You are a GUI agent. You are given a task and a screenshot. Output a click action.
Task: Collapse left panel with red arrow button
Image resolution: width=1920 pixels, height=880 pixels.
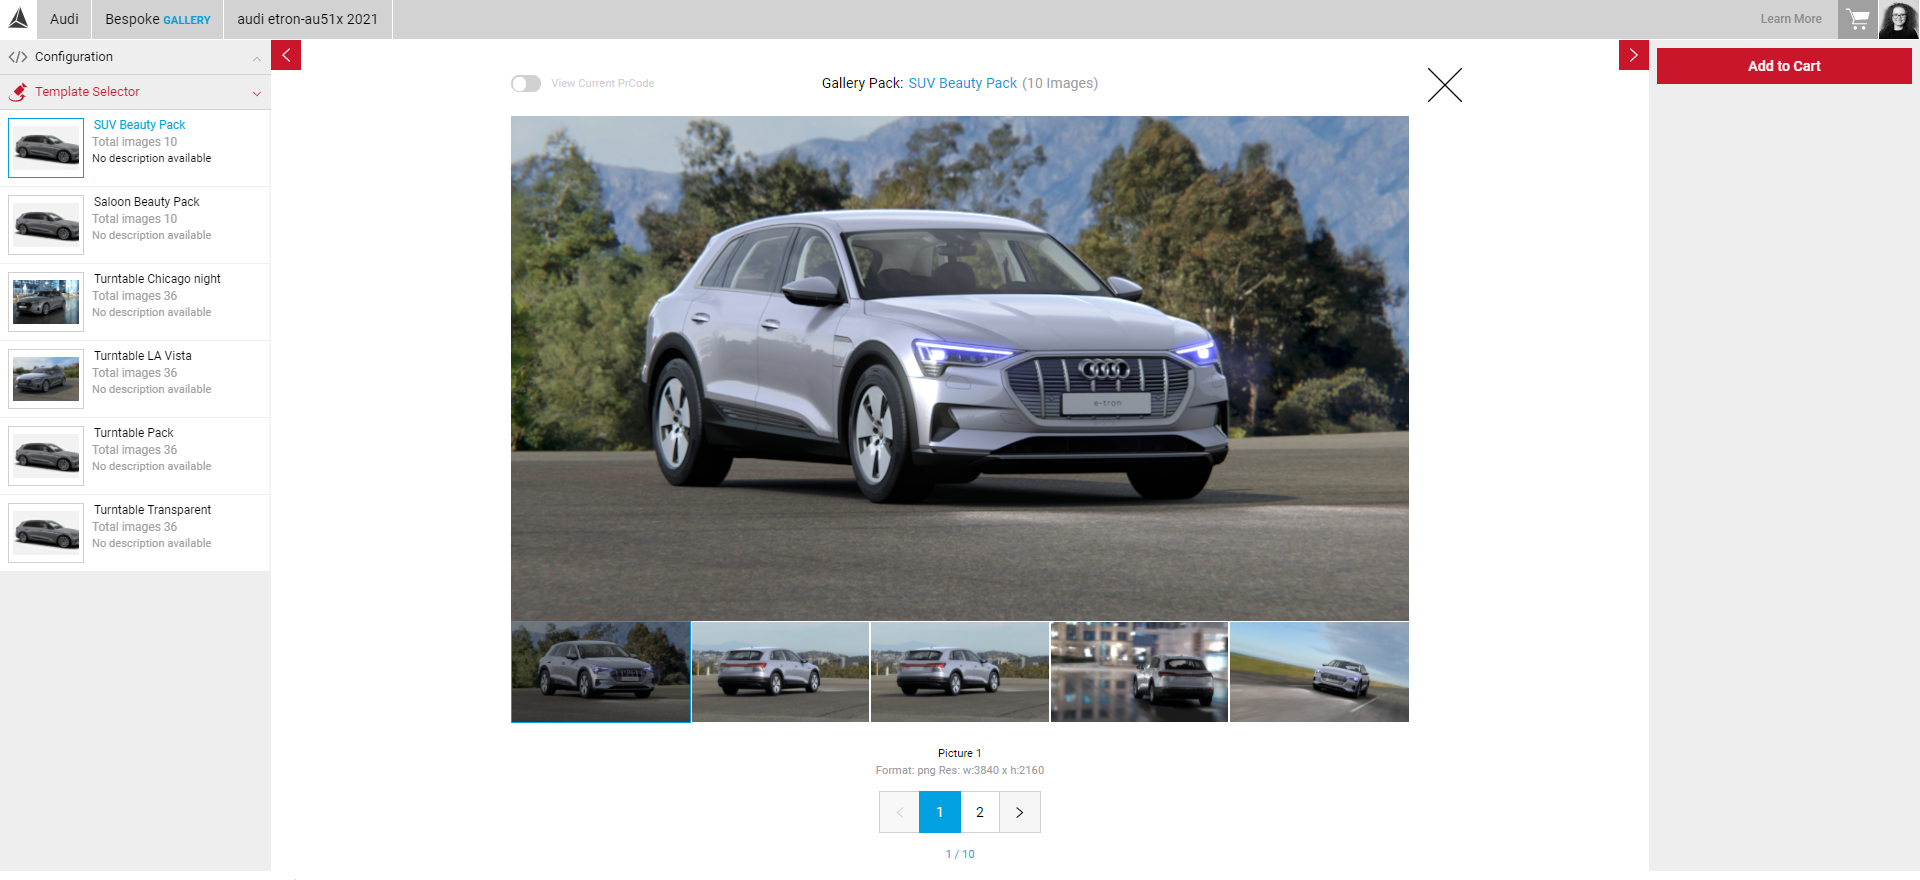coord(286,55)
